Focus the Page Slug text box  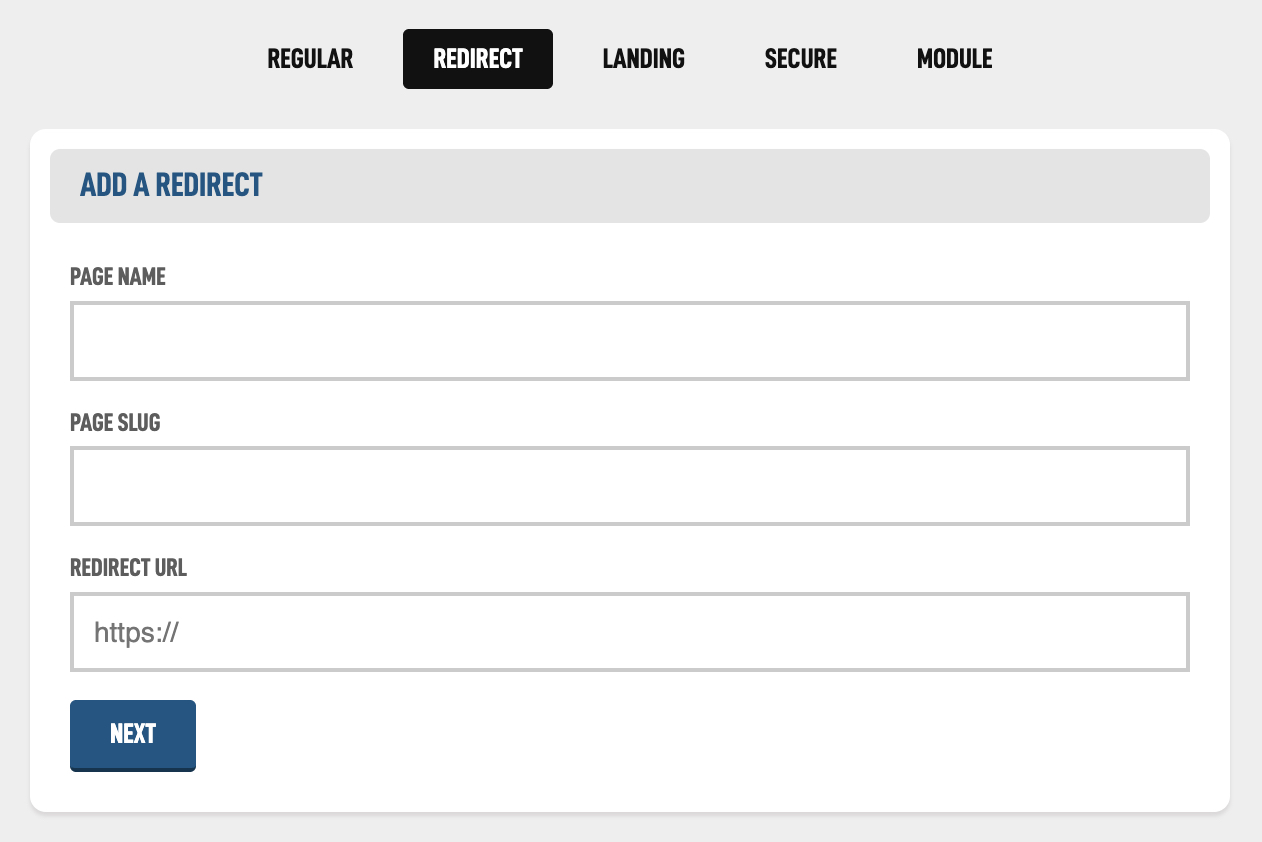click(x=629, y=486)
